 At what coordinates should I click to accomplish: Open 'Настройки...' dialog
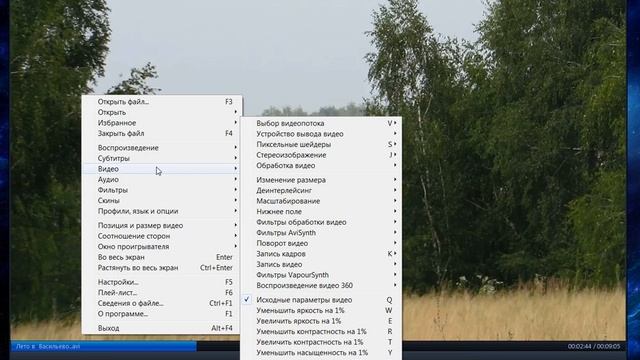pyautogui.click(x=162, y=282)
